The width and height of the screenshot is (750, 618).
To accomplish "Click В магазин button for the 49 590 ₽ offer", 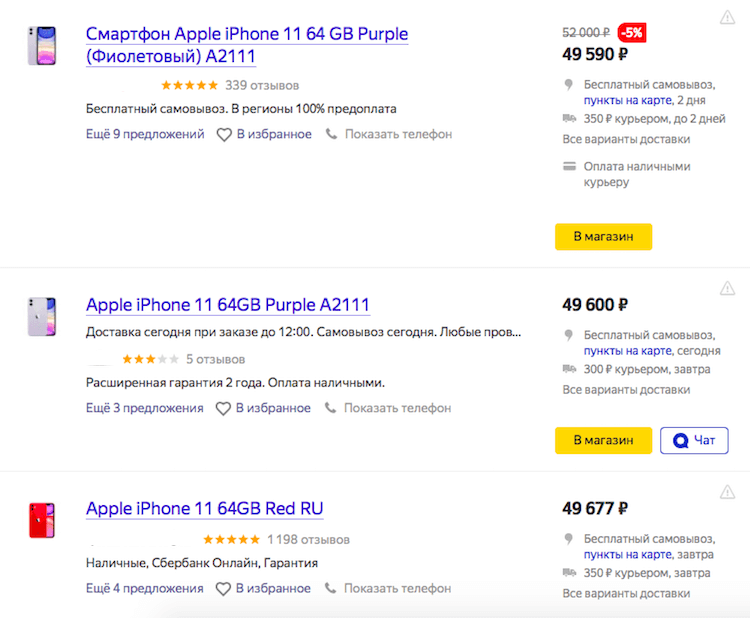I will (x=603, y=237).
